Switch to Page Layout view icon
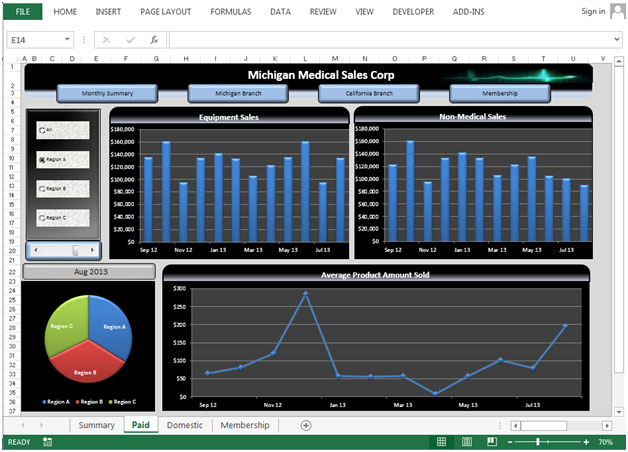 [467, 442]
